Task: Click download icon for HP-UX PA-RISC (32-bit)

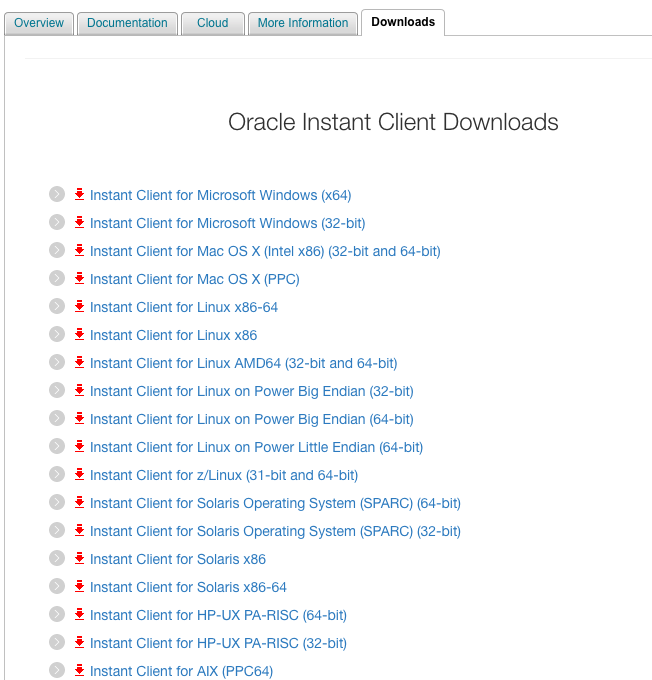Action: 79,642
